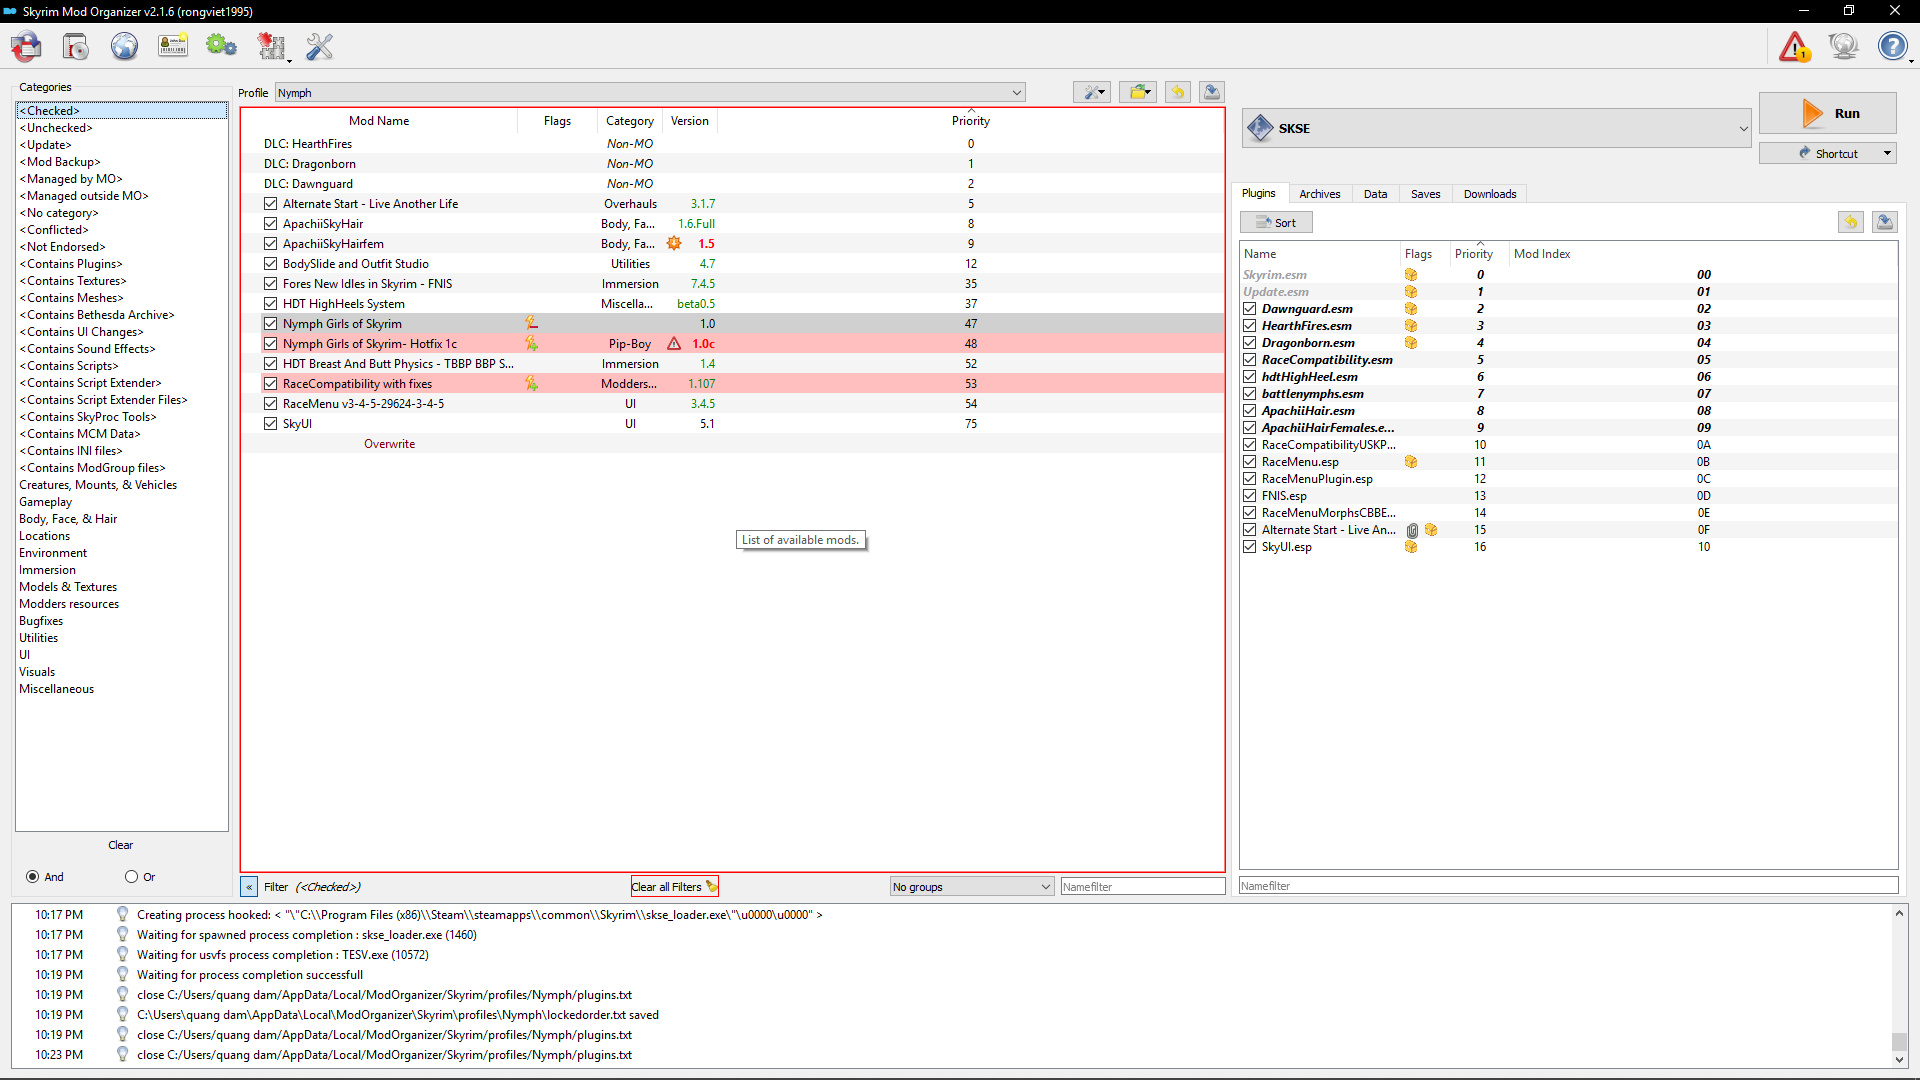1920x1080 pixels.
Task: Click the Sort plugins button
Action: pyautogui.click(x=1276, y=222)
